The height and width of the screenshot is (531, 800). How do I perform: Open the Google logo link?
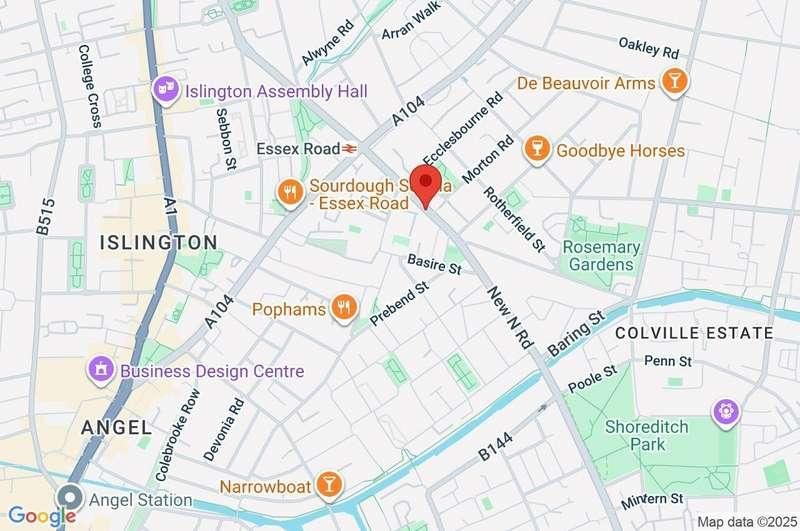pos(42,516)
